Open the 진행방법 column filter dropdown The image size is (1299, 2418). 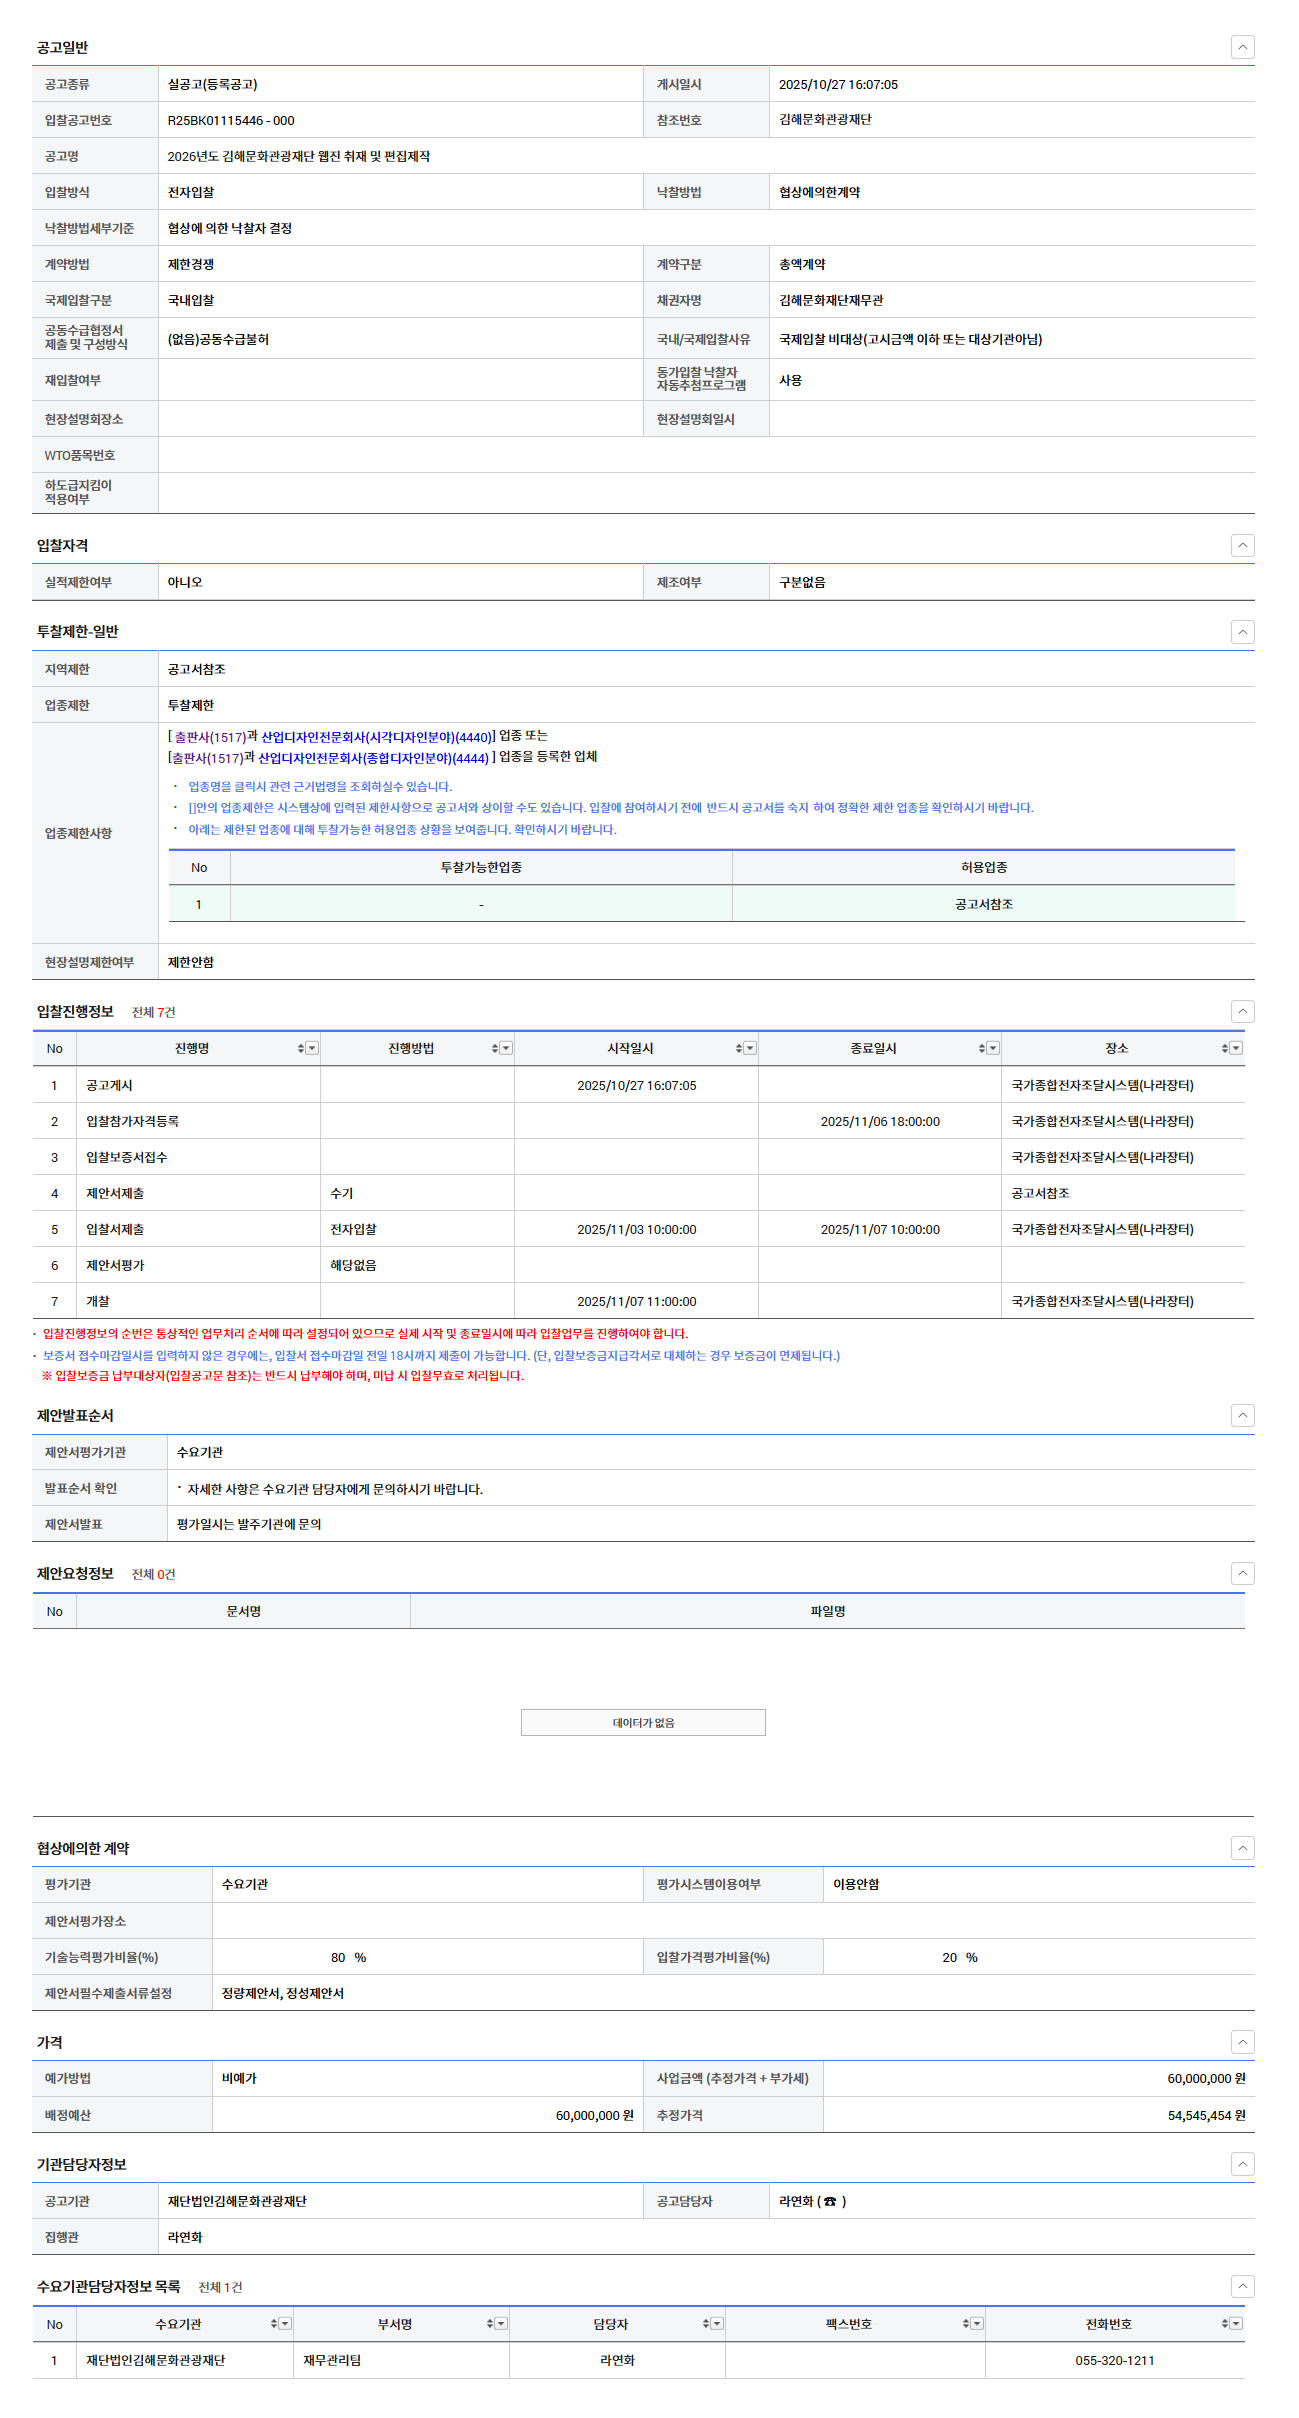507,1048
